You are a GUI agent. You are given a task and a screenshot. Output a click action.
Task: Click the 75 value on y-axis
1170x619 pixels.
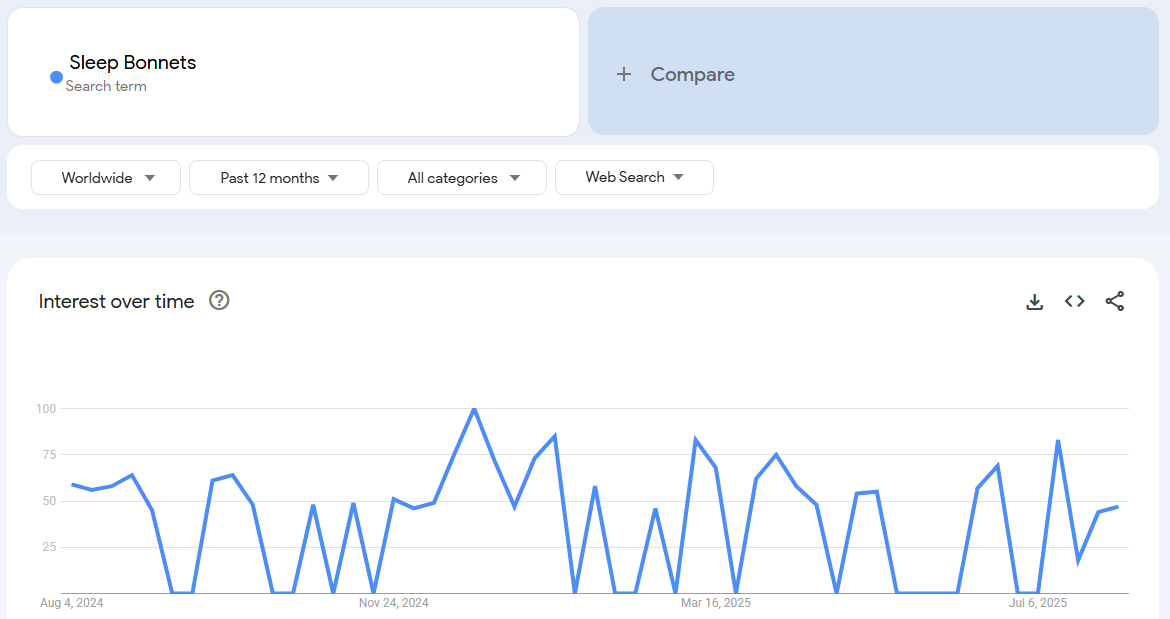pos(46,454)
